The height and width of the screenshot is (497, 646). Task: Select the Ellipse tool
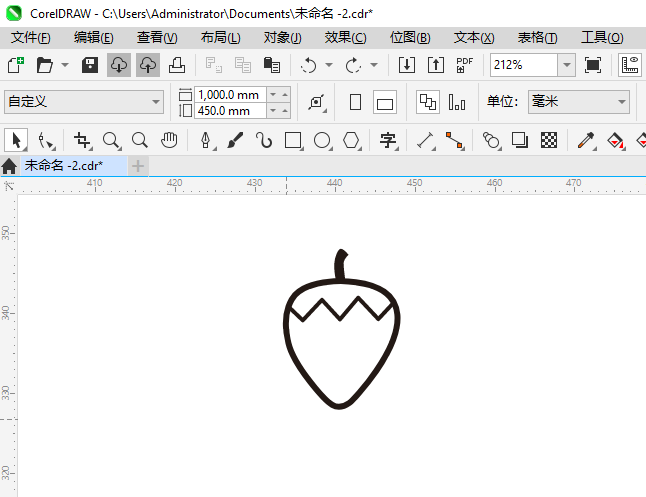point(322,140)
